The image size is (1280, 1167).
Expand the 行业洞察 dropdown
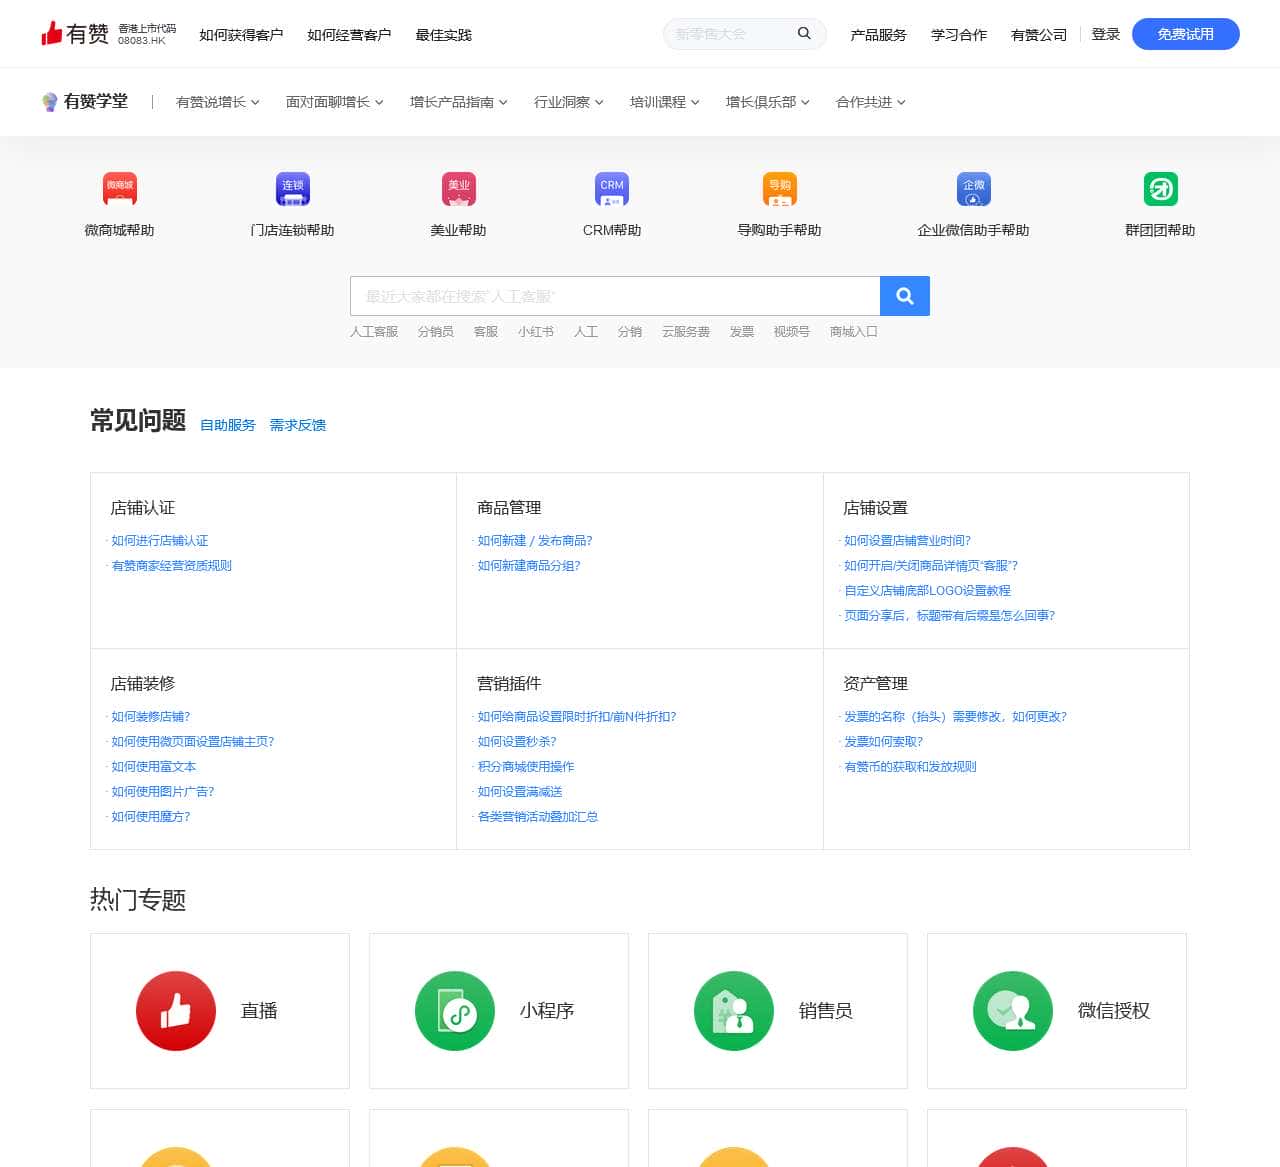(569, 102)
